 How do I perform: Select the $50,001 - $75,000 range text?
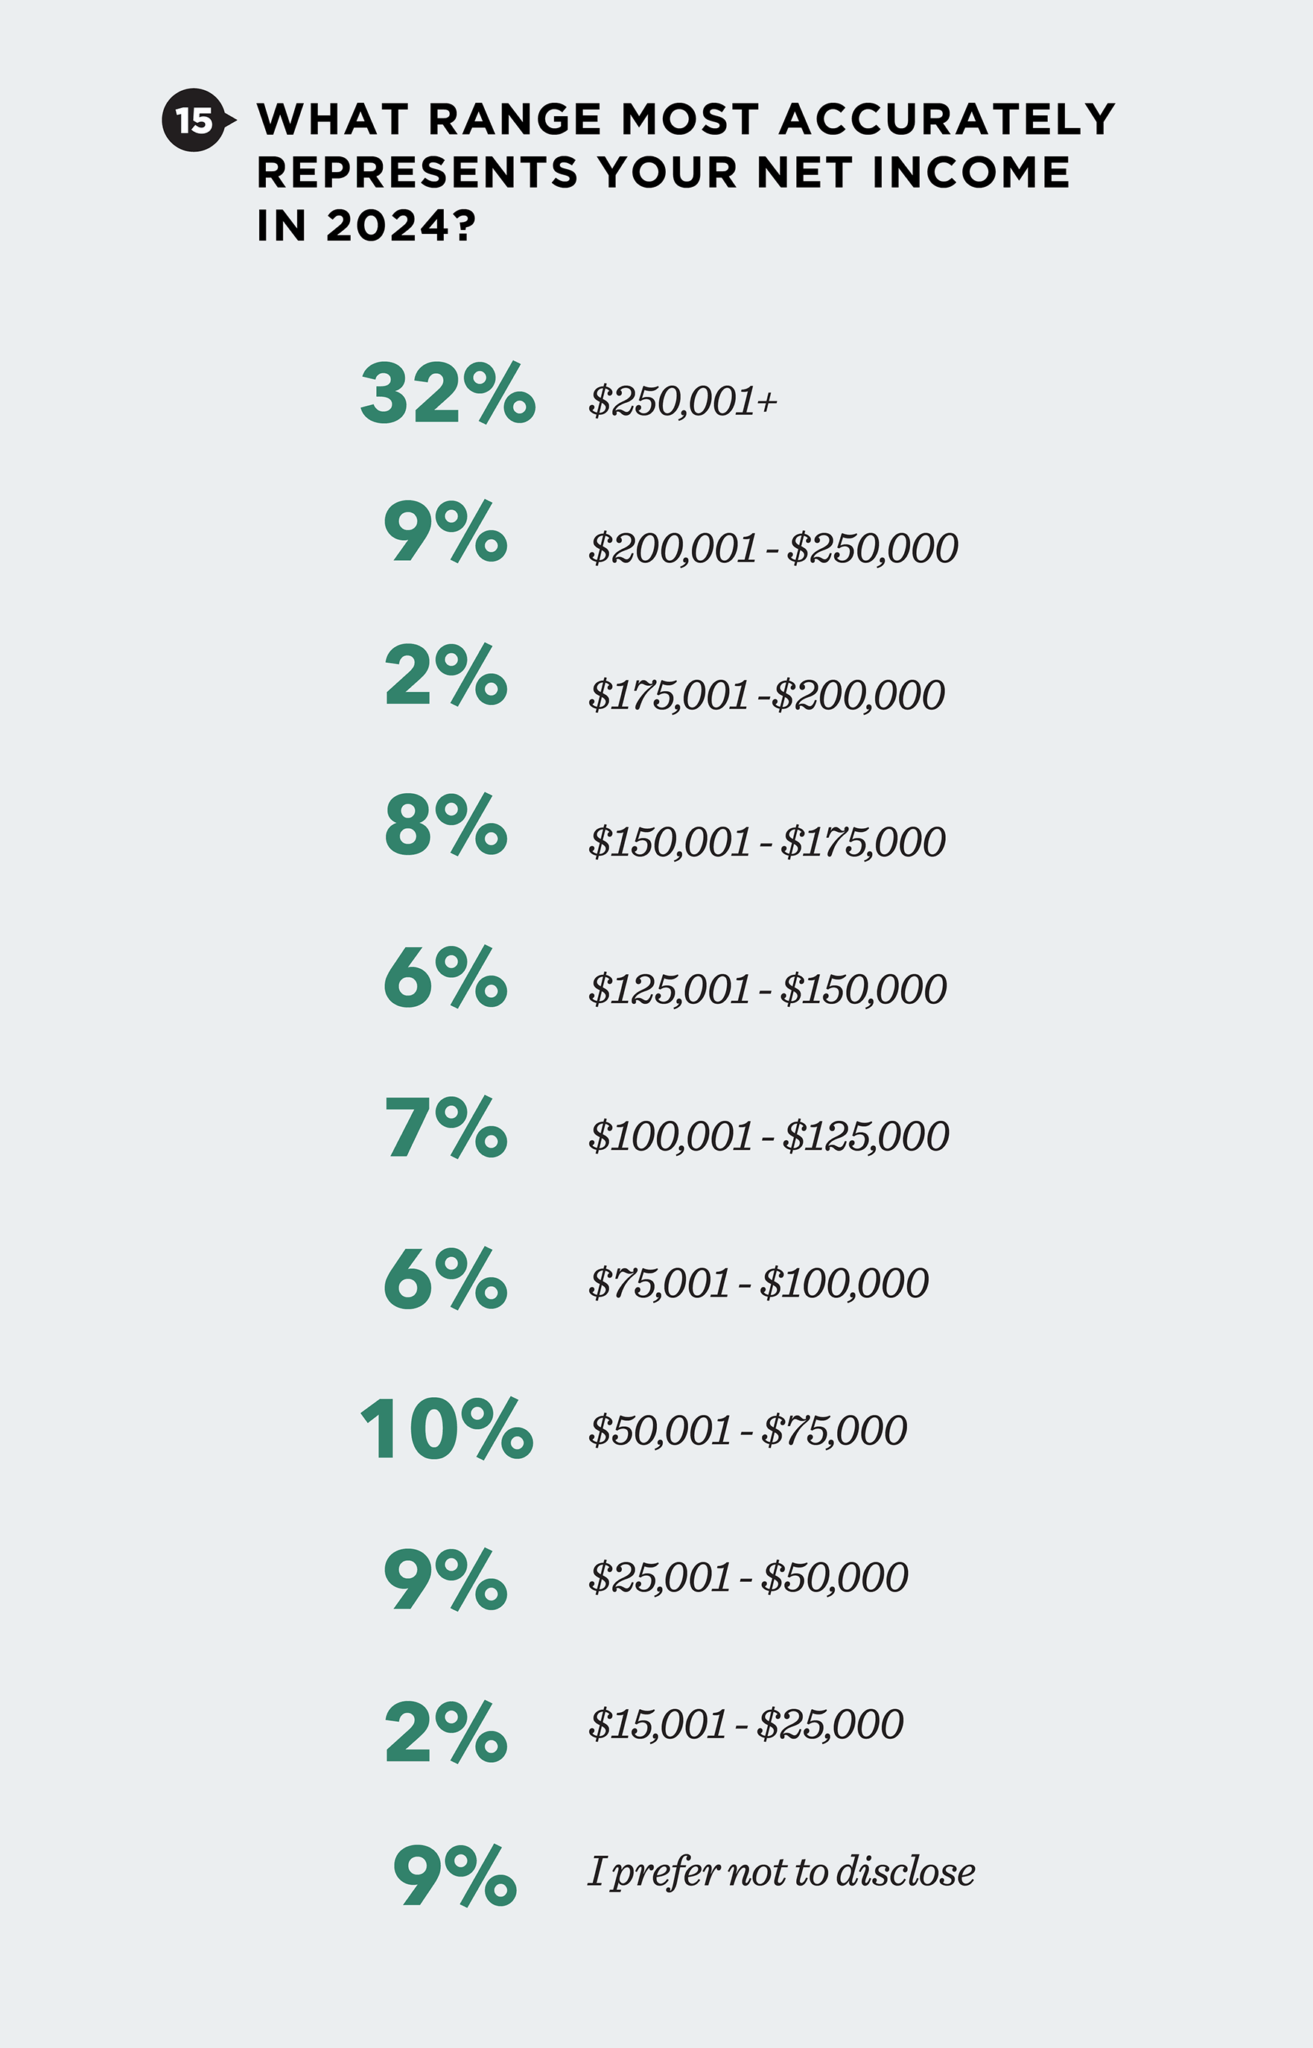(x=747, y=1431)
